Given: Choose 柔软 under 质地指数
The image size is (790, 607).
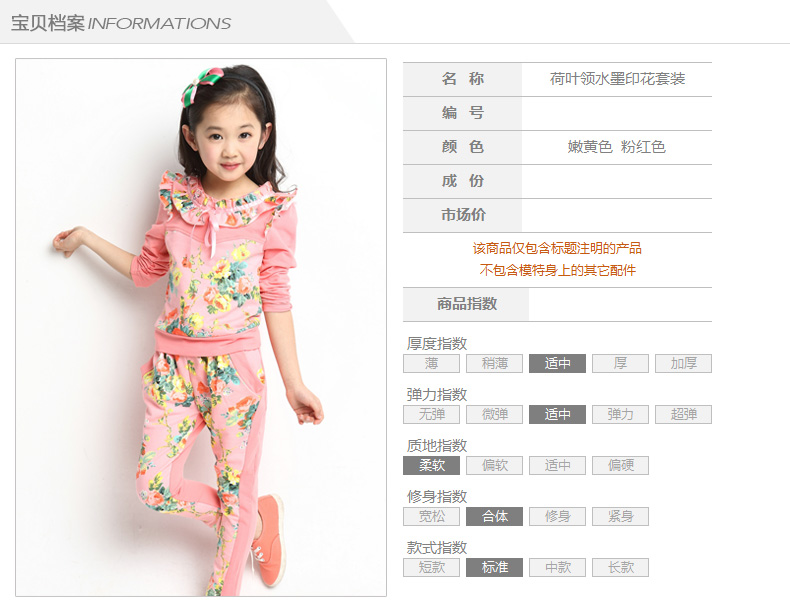Looking at the screenshot, I should 431,465.
